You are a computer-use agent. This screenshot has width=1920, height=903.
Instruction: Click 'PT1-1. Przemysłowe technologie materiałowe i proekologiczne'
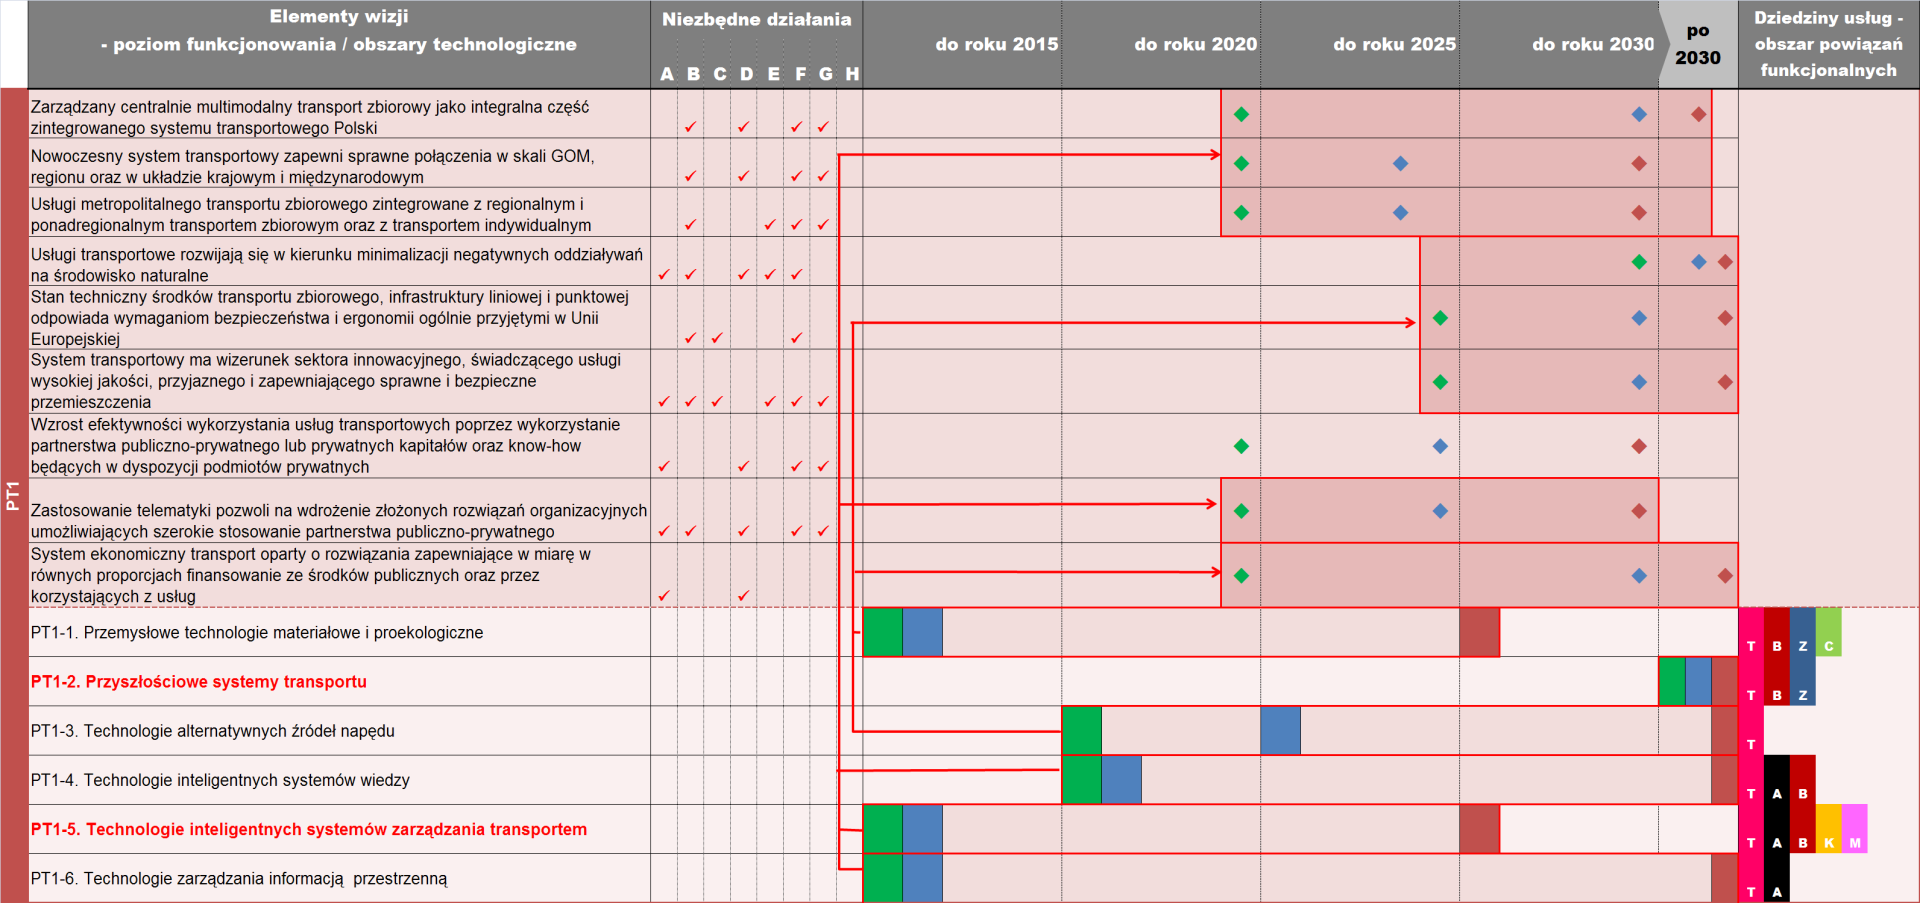(x=257, y=632)
